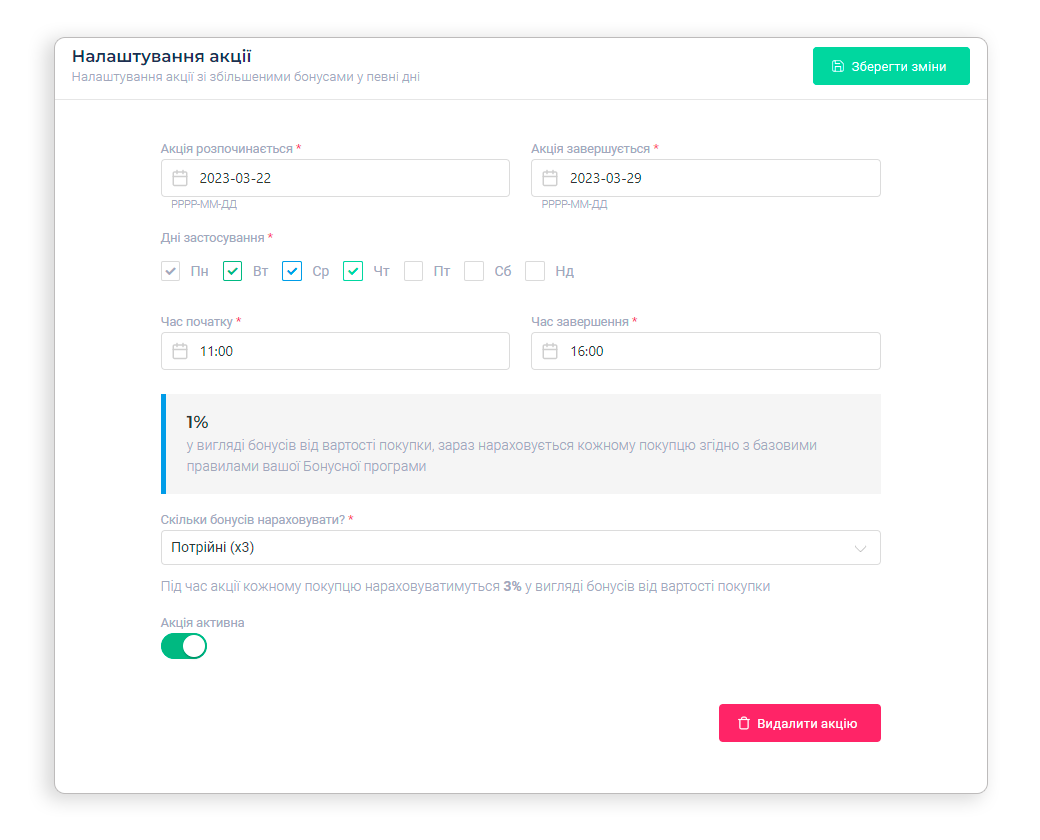Uncheck the Вт (Tuesday) checkbox

(x=232, y=271)
